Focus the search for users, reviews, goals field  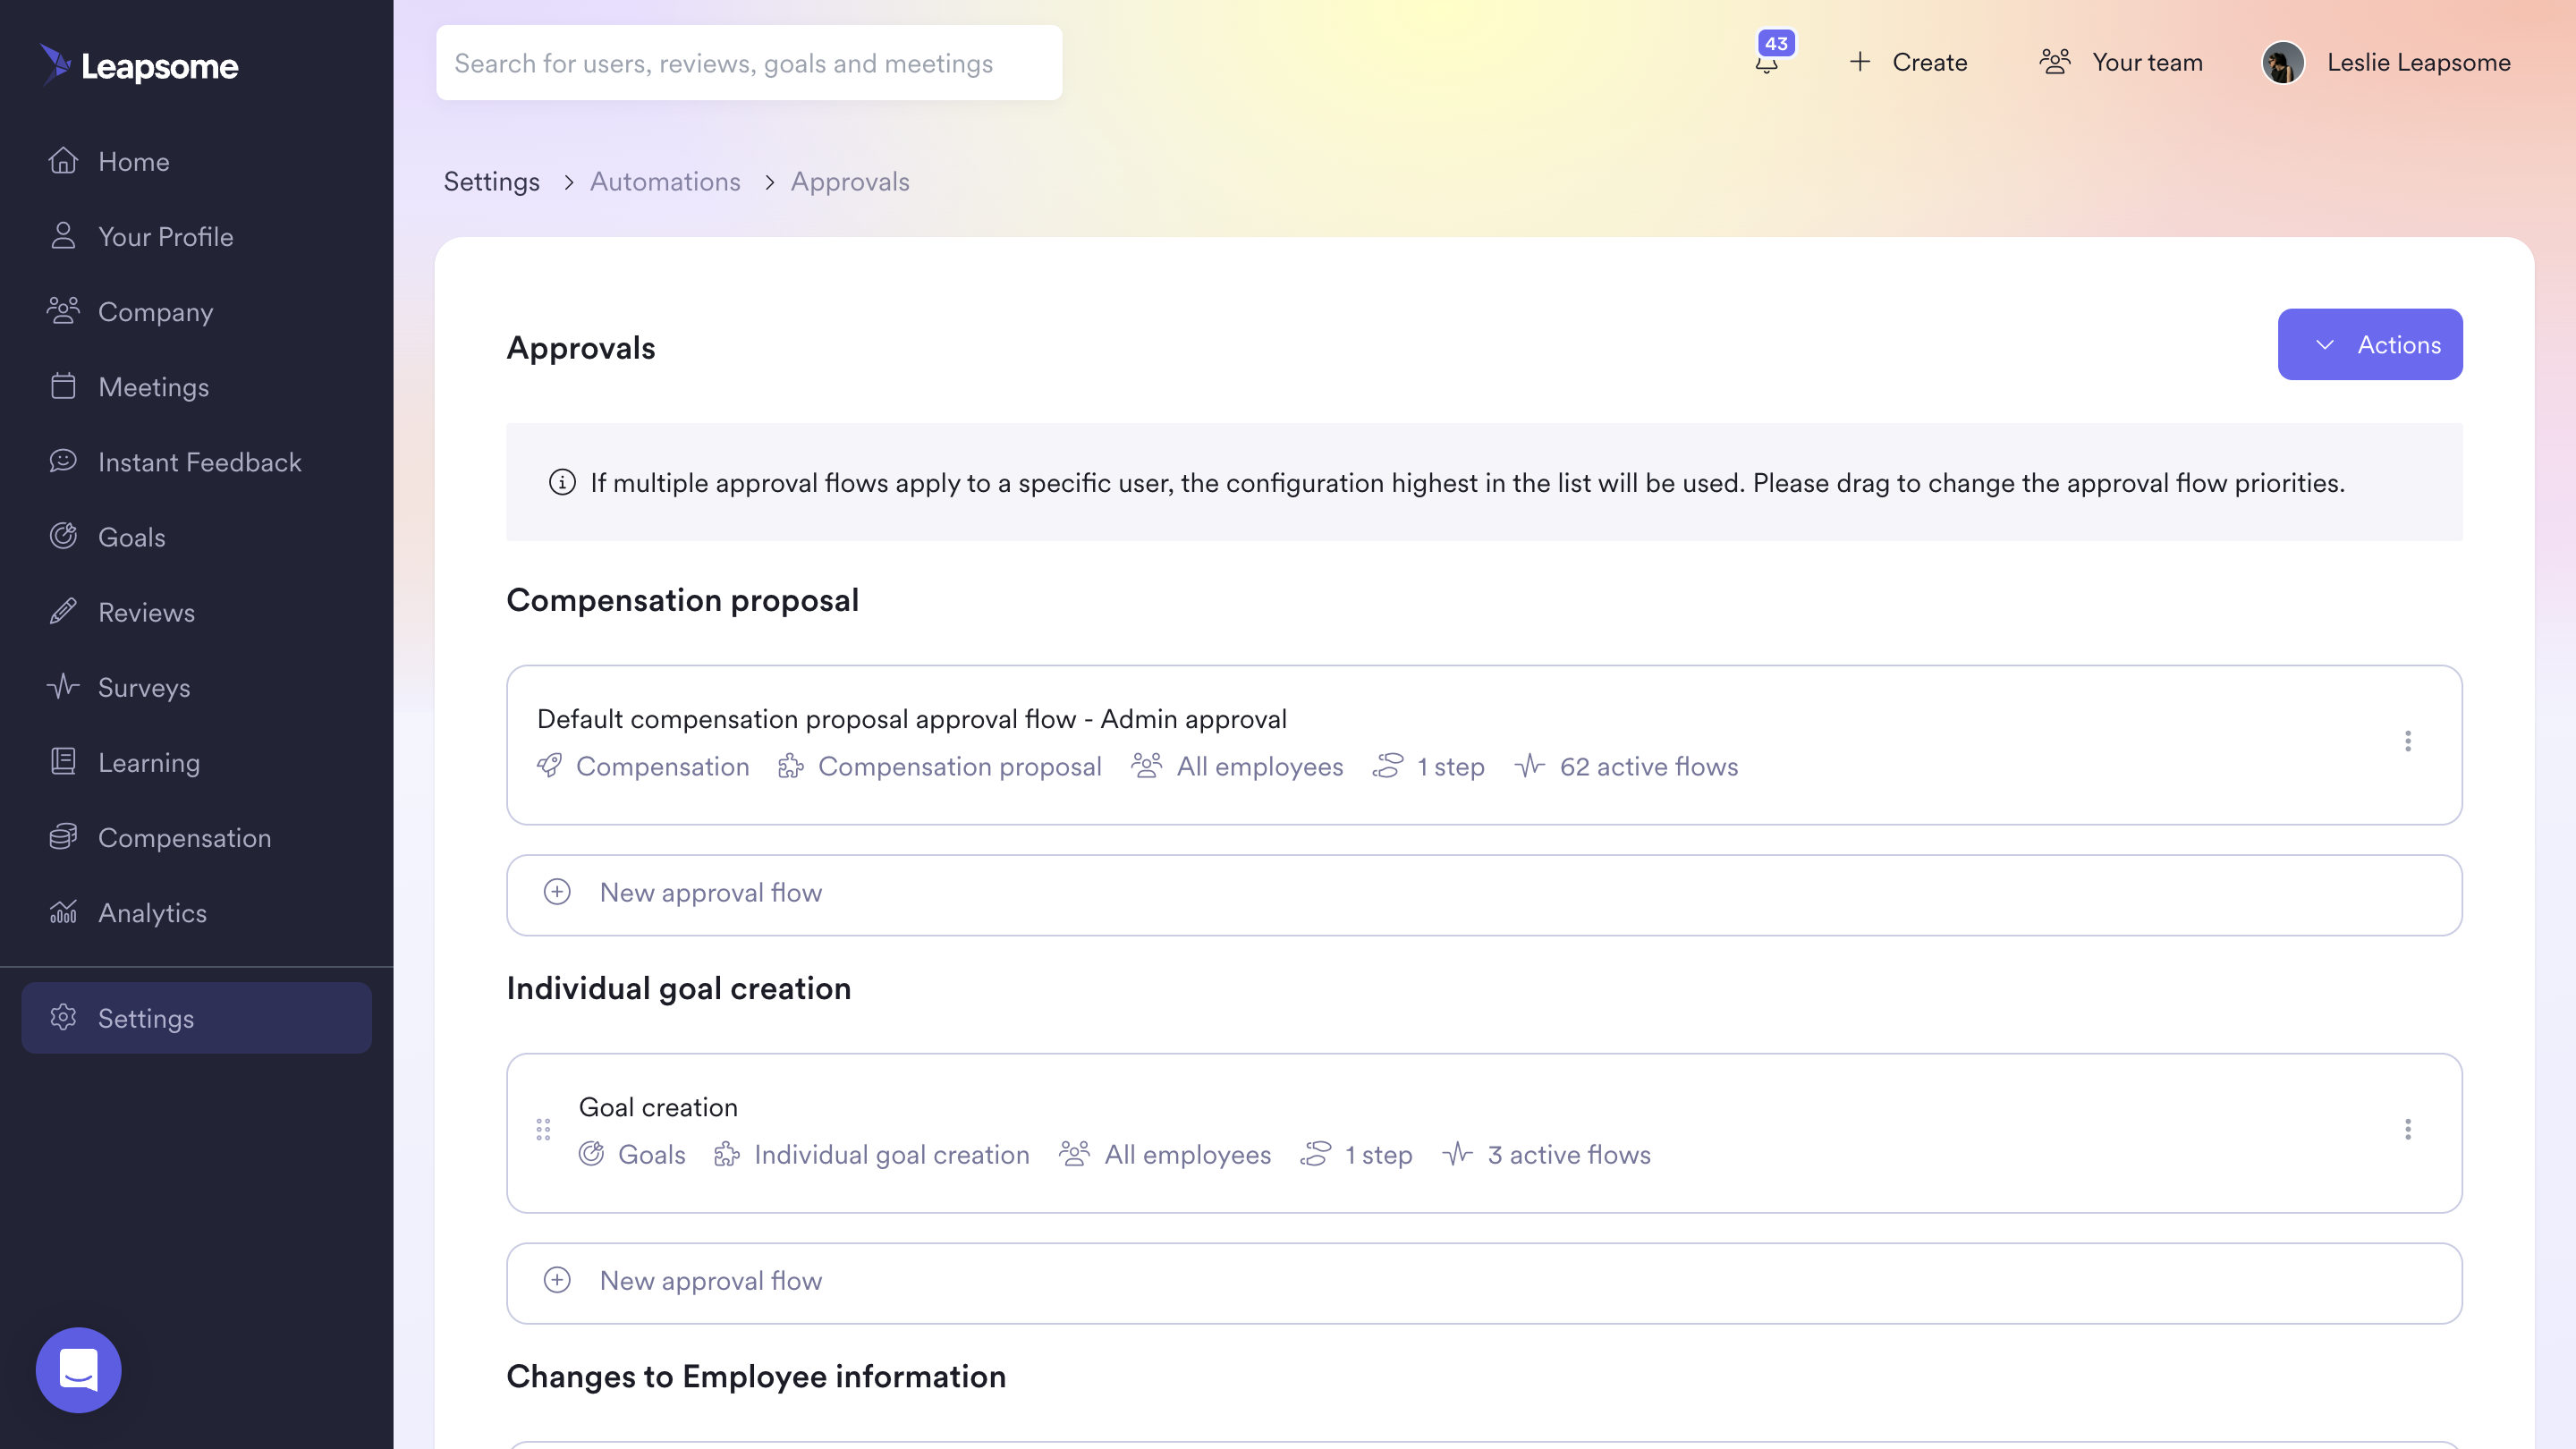click(x=749, y=63)
